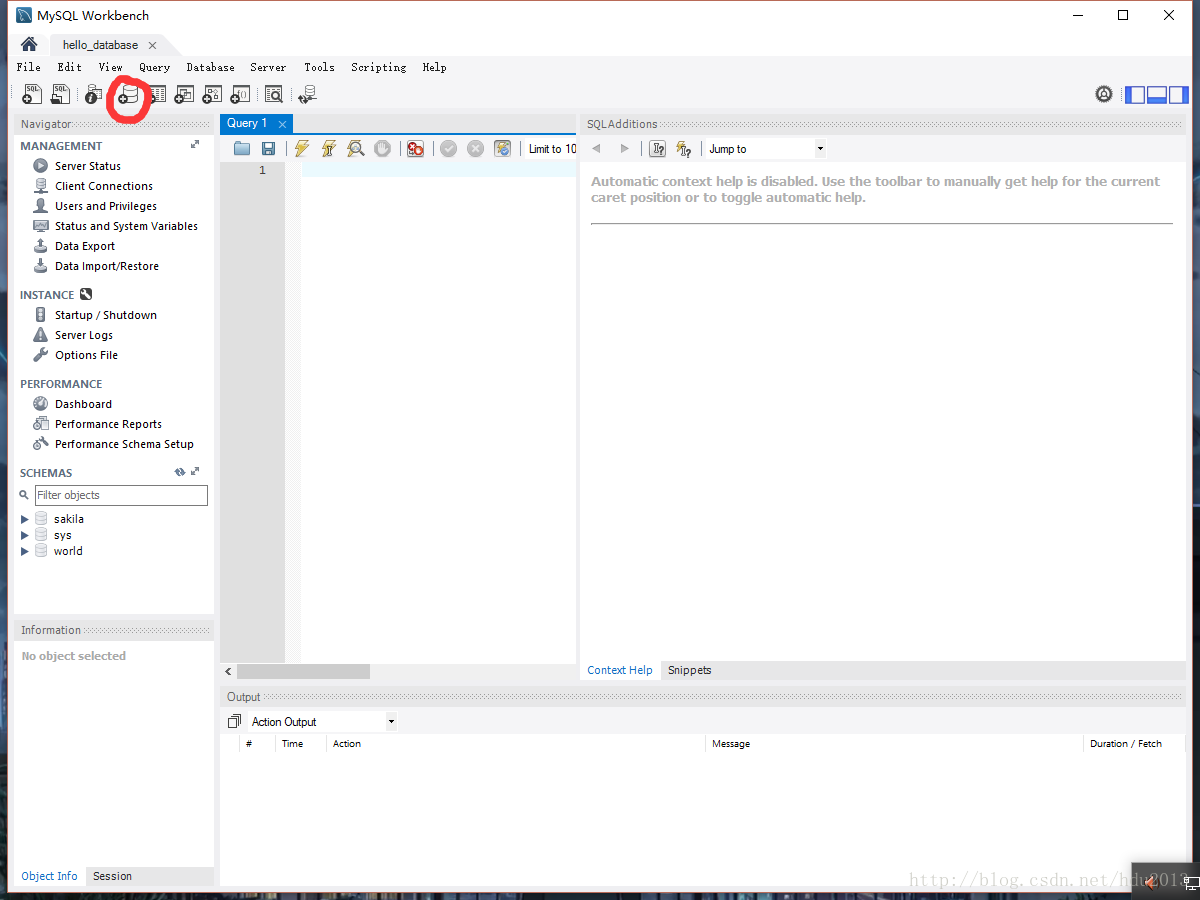The width and height of the screenshot is (1200, 900).
Task: Refresh the schemas list icon
Action: 180,472
